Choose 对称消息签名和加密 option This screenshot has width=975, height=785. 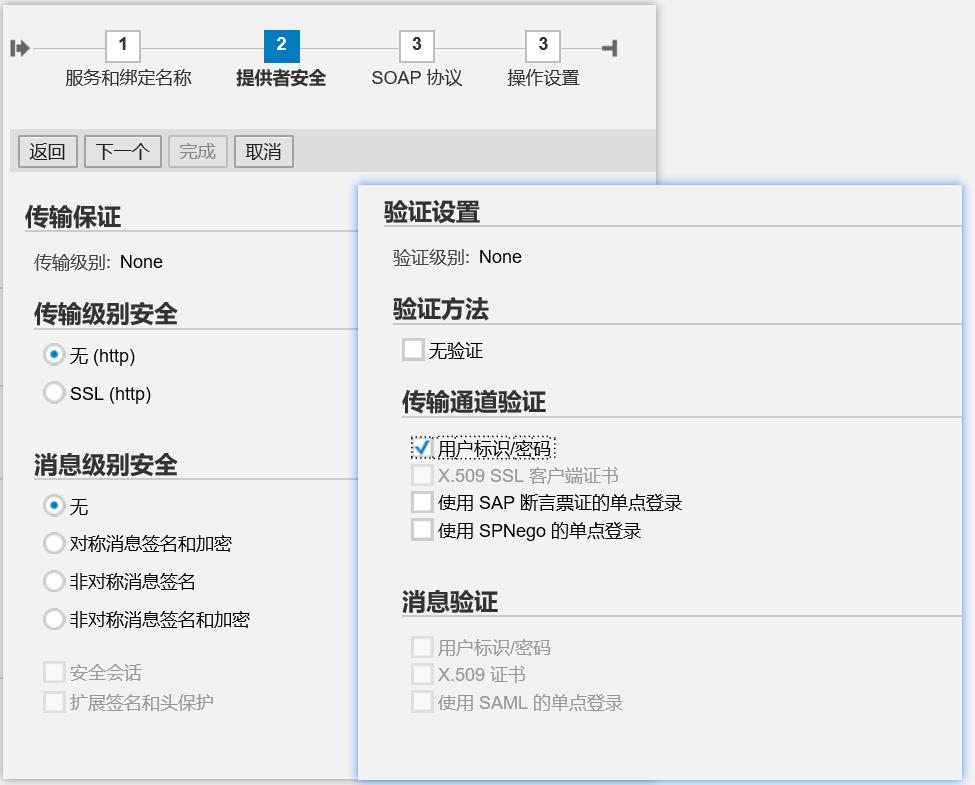coord(54,544)
